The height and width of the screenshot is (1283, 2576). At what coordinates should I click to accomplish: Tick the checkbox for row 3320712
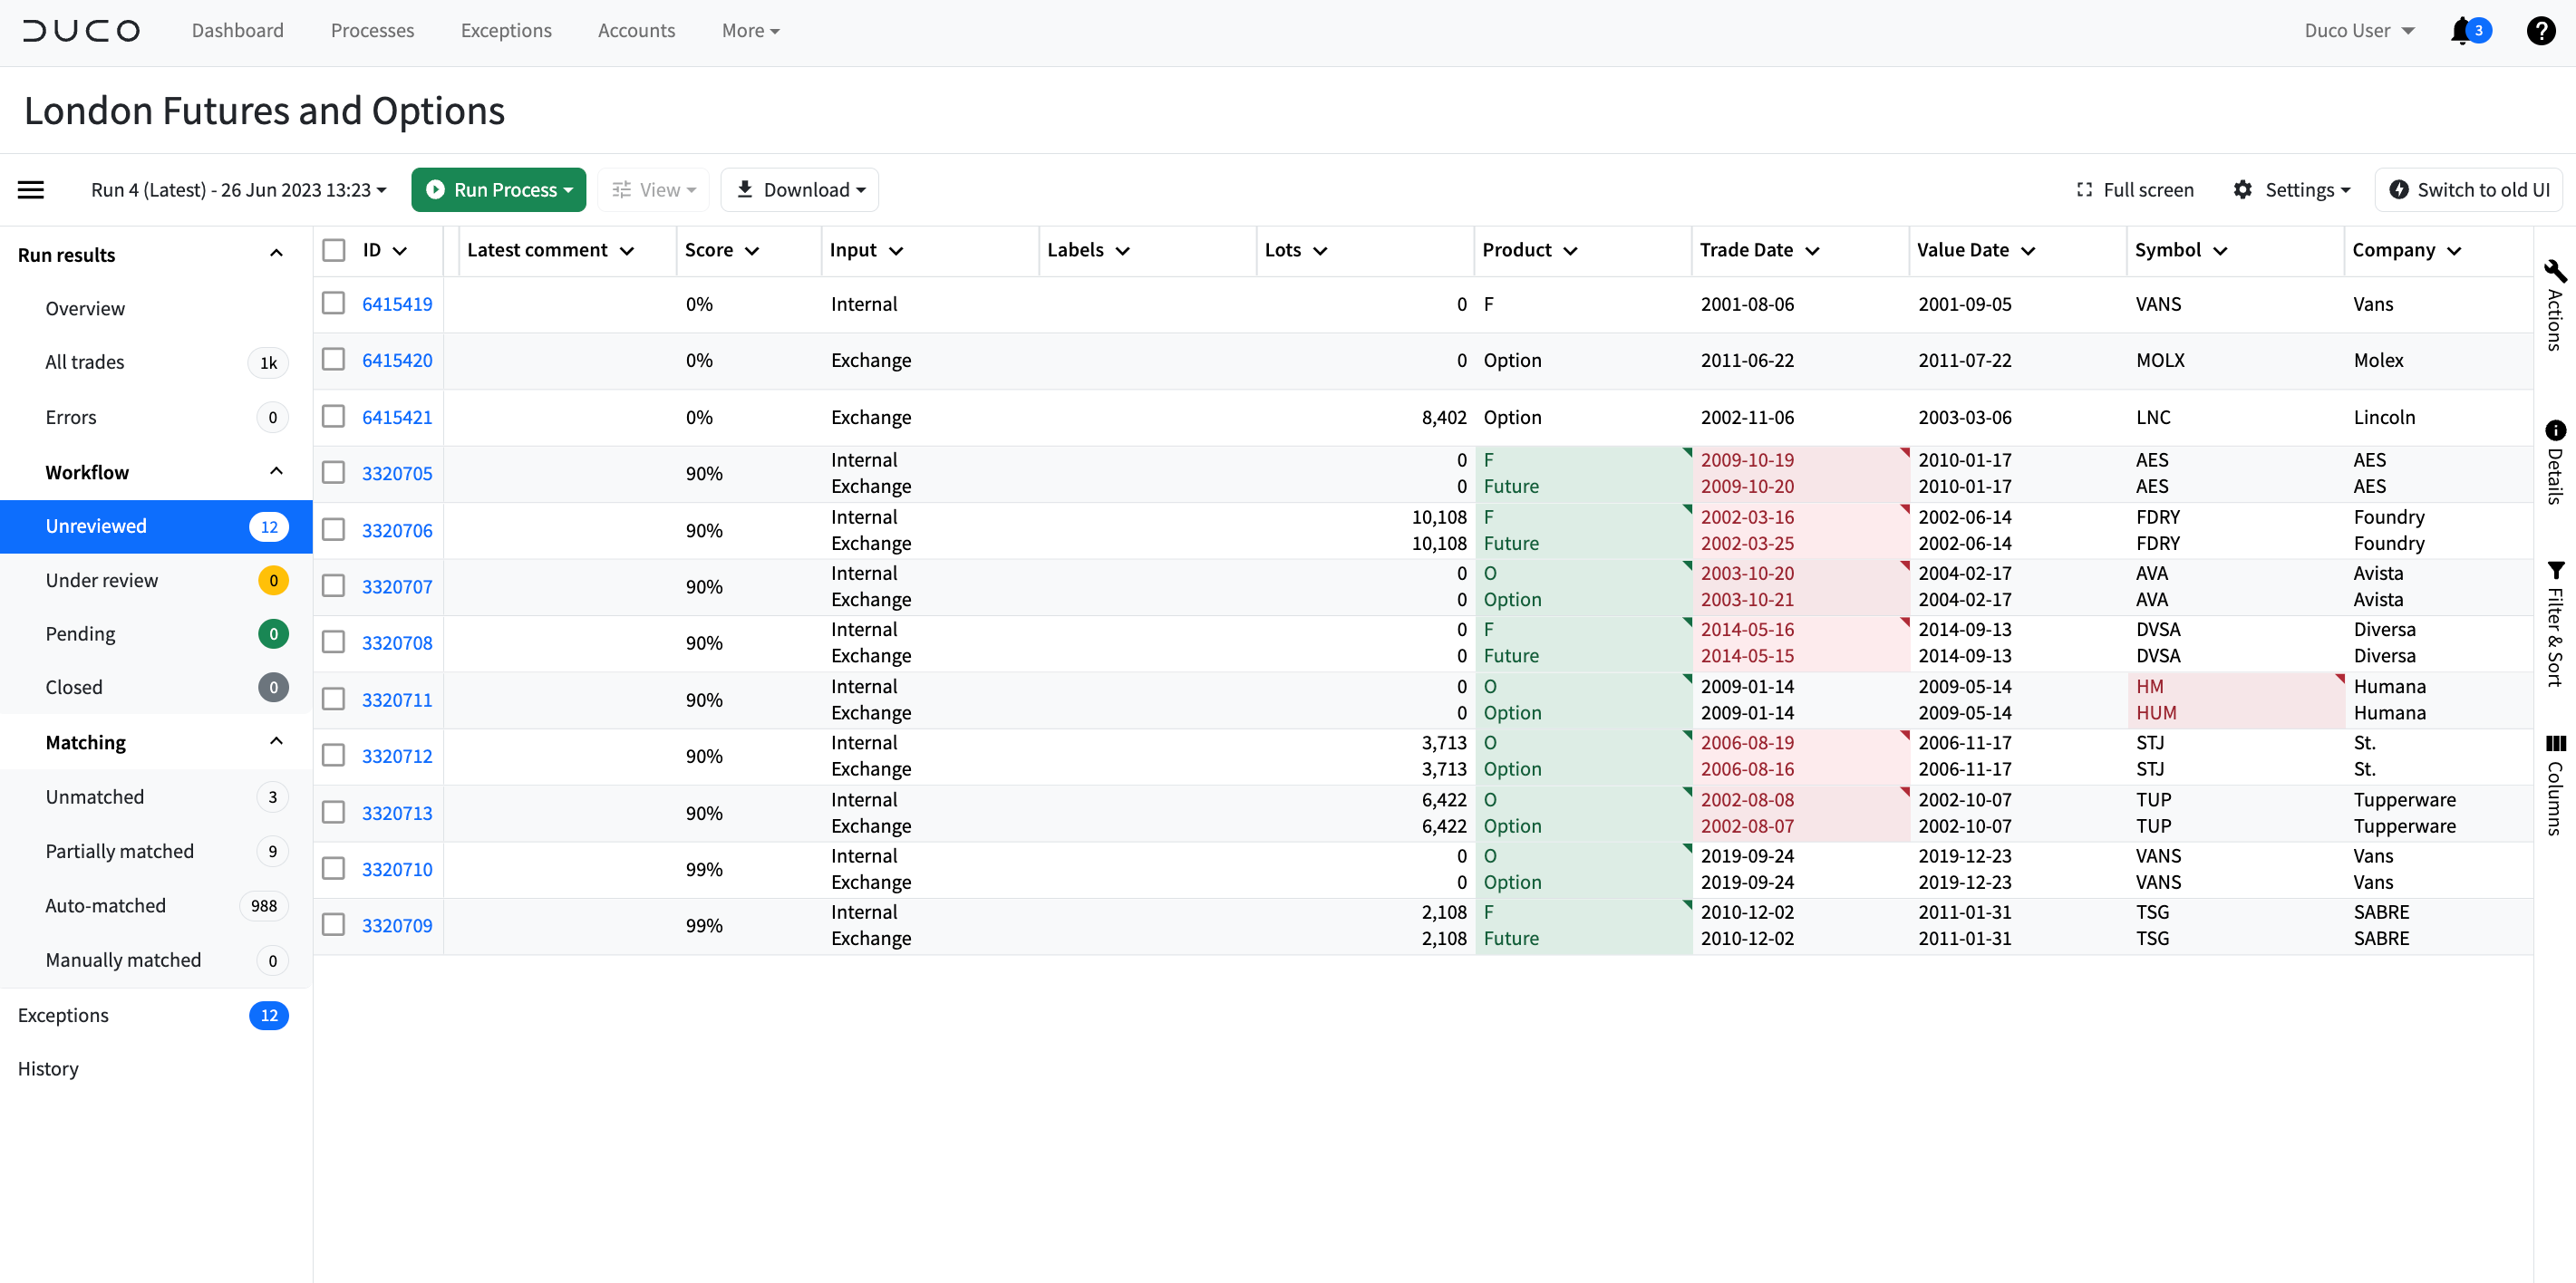pyautogui.click(x=333, y=755)
